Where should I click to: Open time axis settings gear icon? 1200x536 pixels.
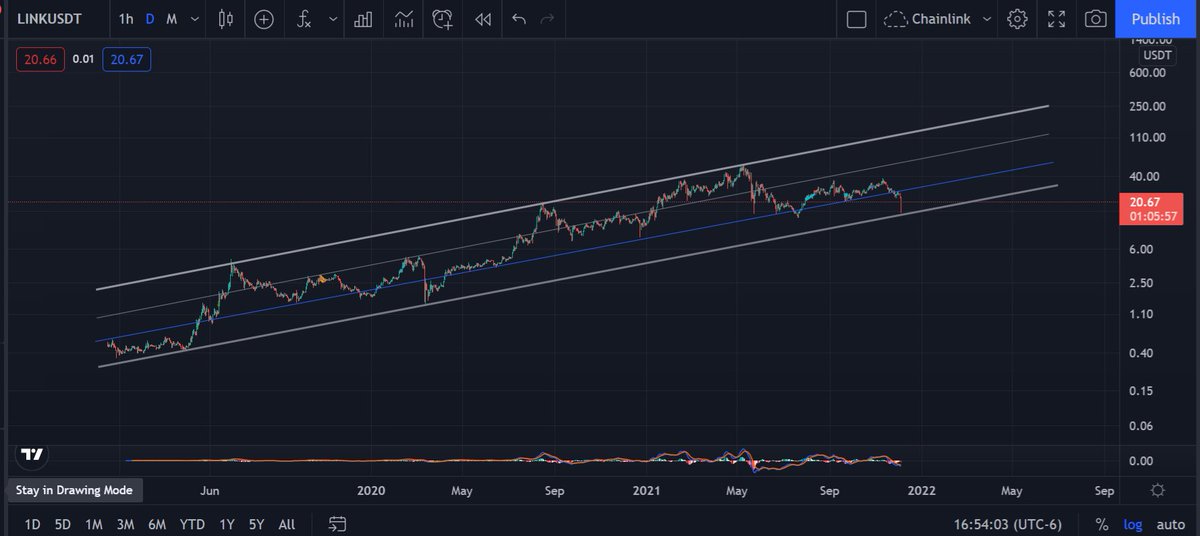click(1157, 490)
